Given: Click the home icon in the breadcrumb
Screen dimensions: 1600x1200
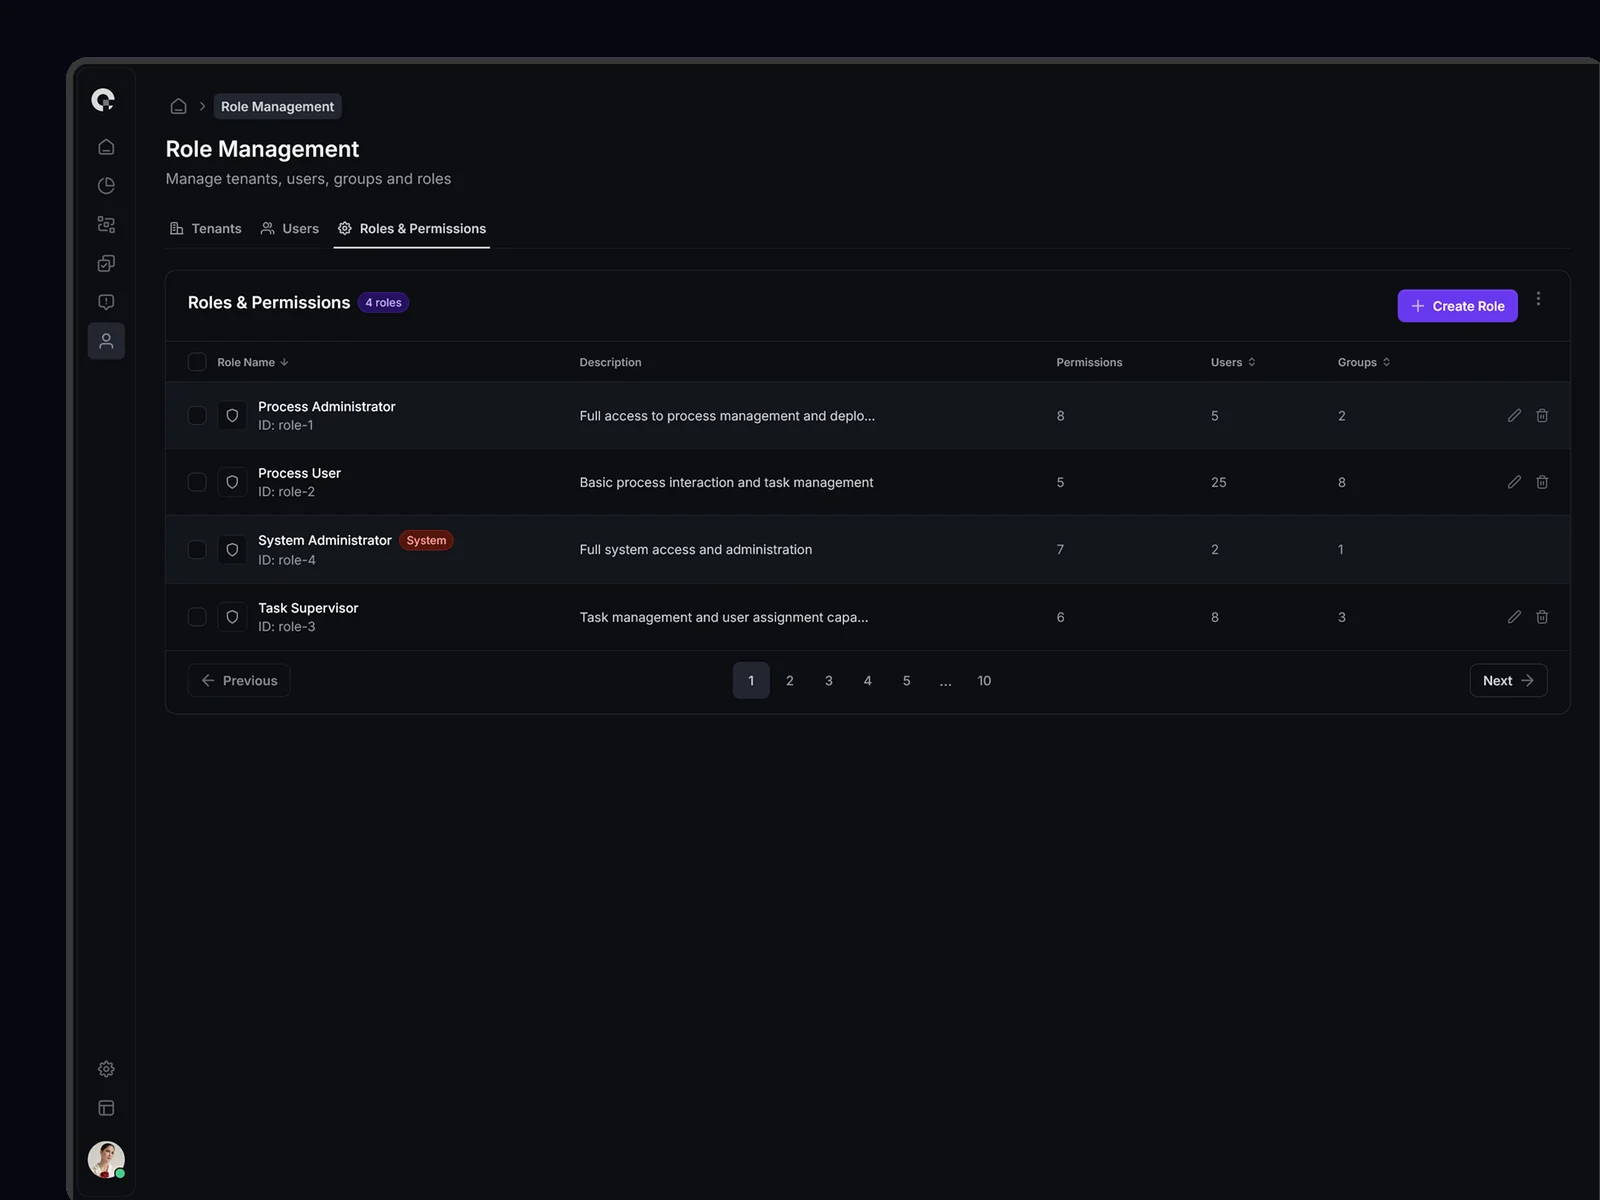Looking at the screenshot, I should click(x=178, y=106).
